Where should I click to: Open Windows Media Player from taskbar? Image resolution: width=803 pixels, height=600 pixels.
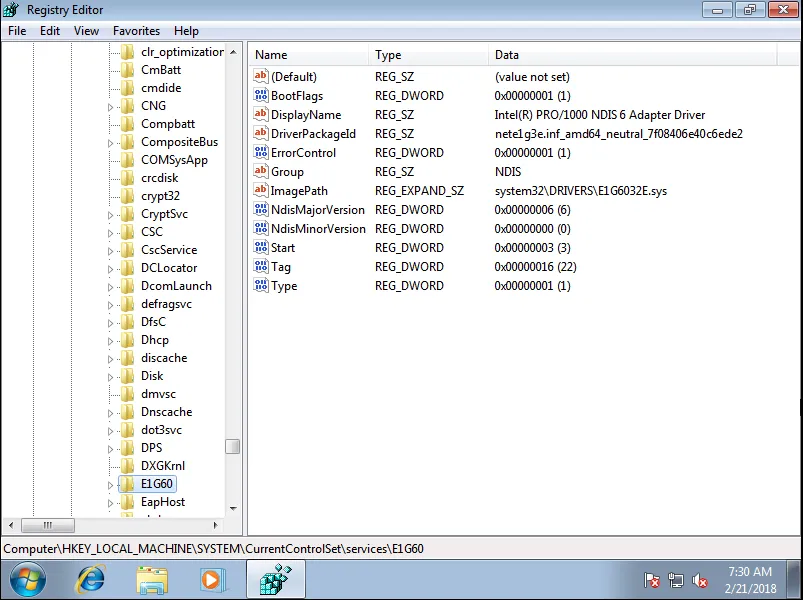[212, 580]
